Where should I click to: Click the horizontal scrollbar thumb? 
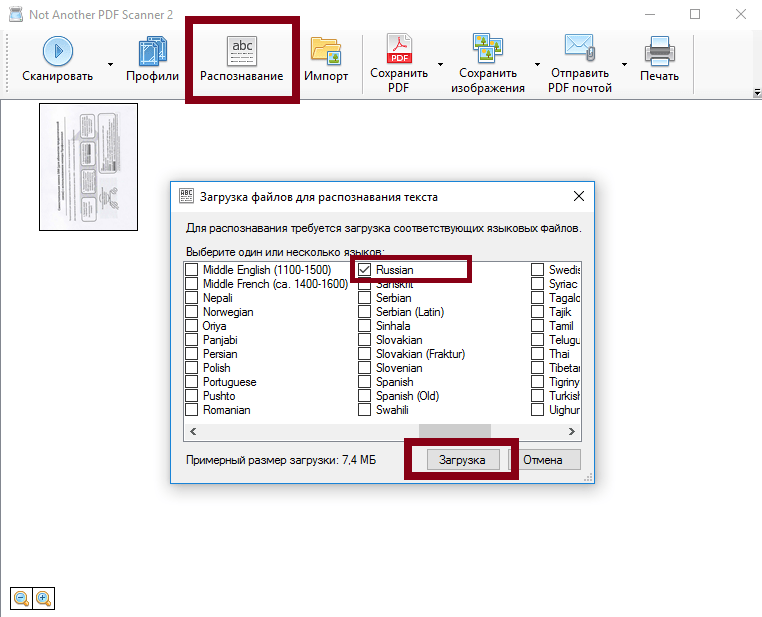(x=454, y=431)
